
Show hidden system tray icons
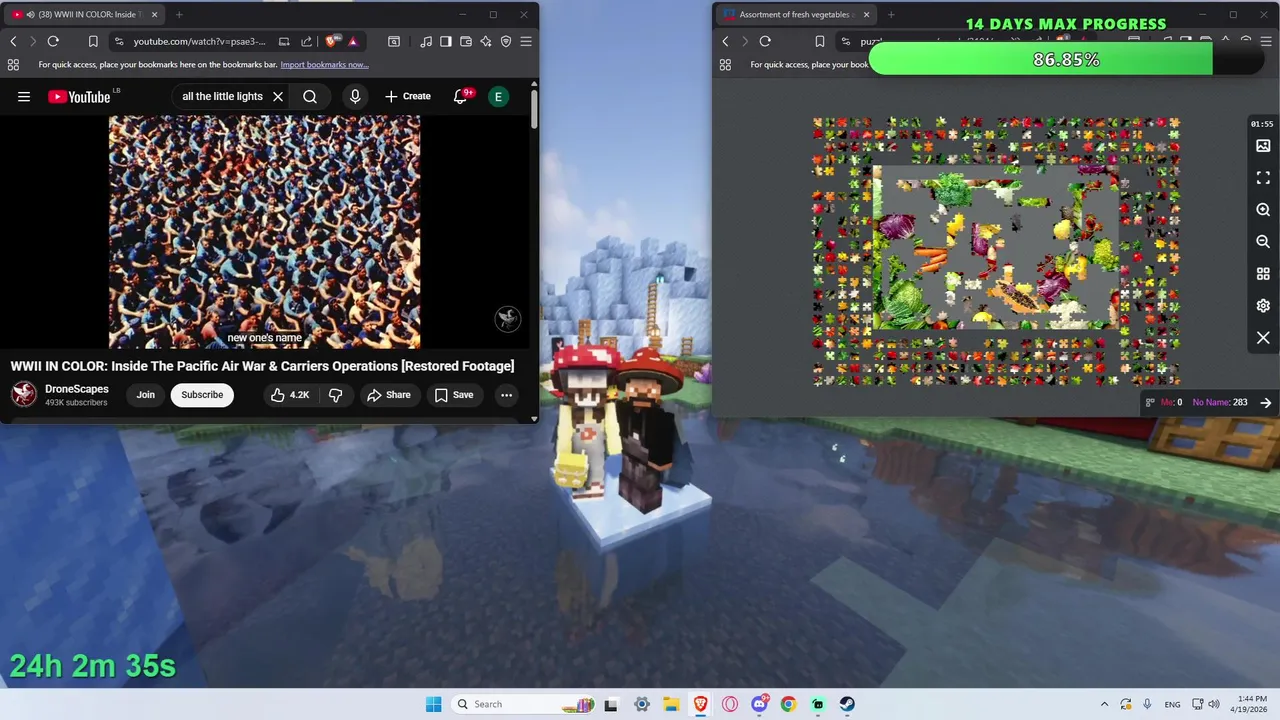click(x=1104, y=704)
